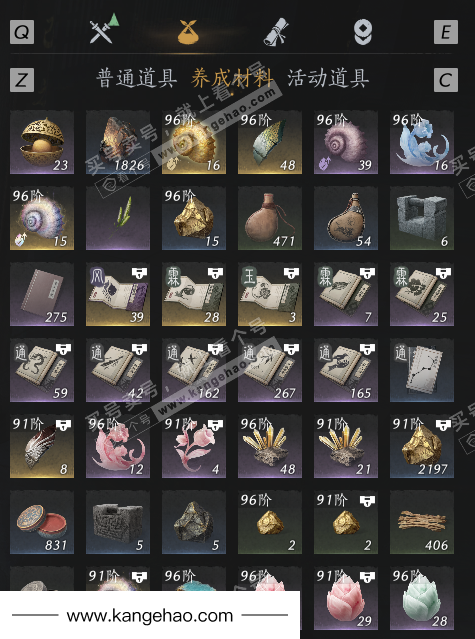
Task: Choose the 风 manual scroll with 39
Action: click(x=118, y=294)
